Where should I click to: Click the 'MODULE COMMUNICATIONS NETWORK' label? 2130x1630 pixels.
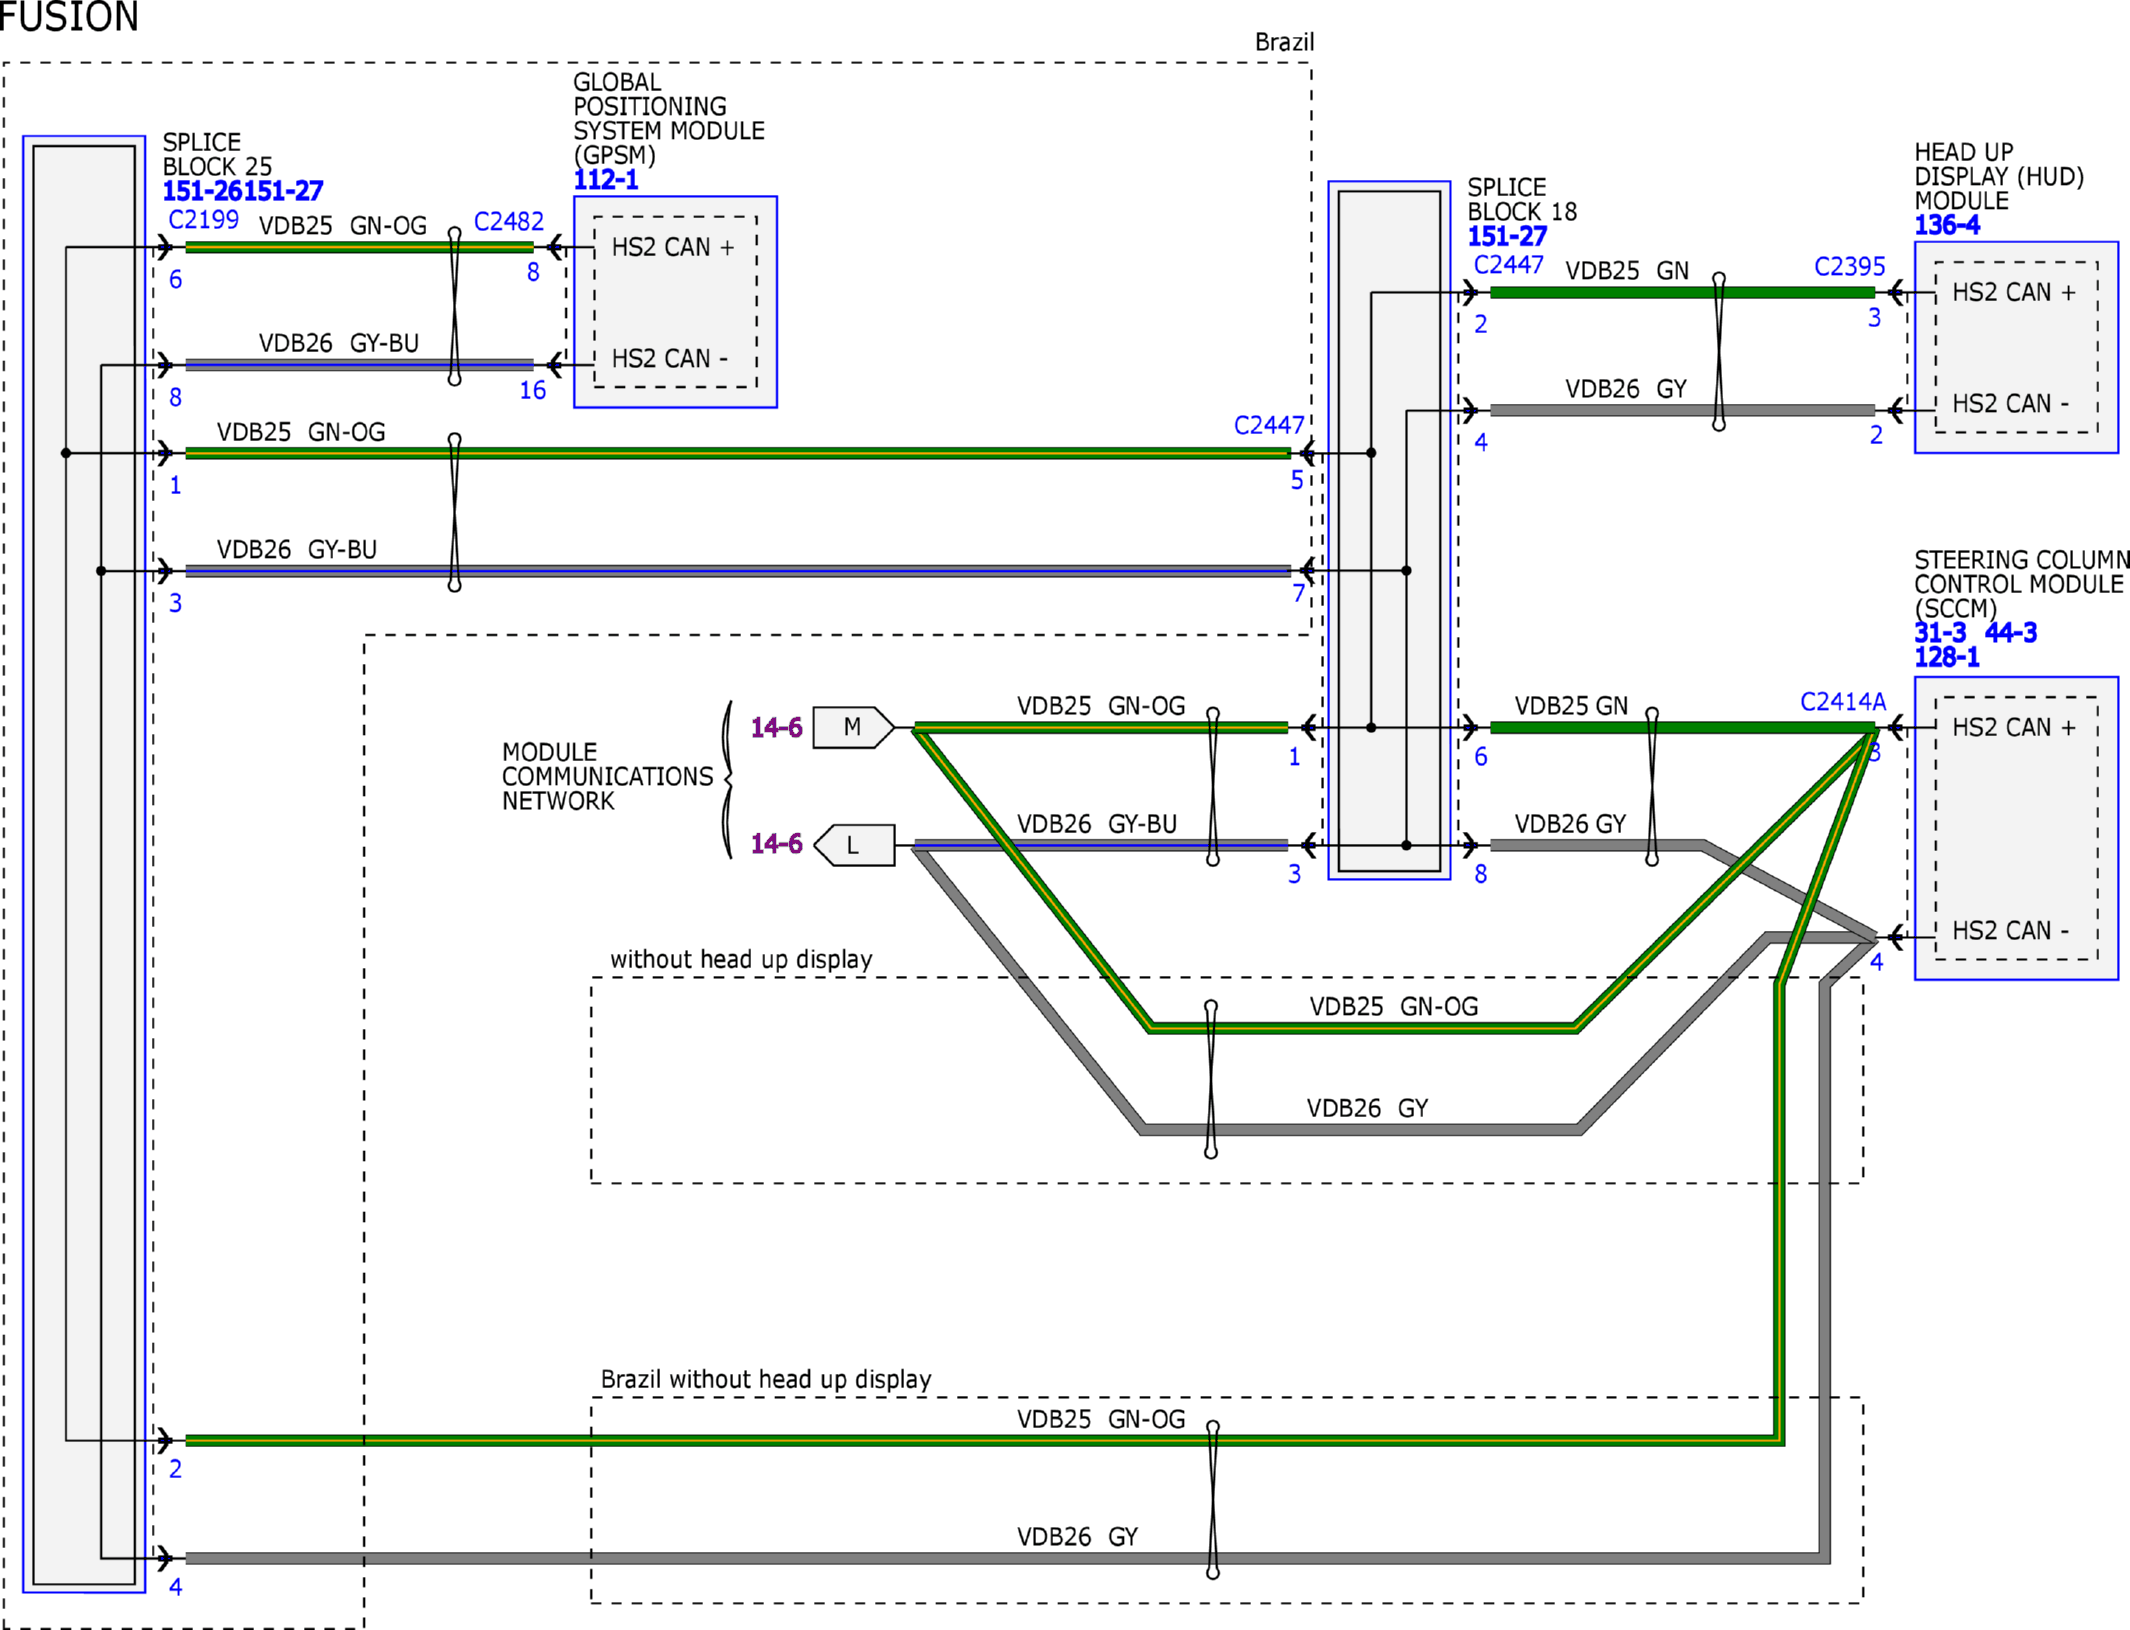coord(608,776)
